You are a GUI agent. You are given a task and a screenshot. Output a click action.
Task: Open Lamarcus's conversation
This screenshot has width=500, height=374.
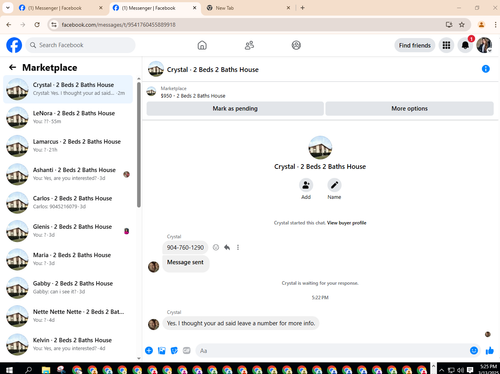[x=68, y=146]
